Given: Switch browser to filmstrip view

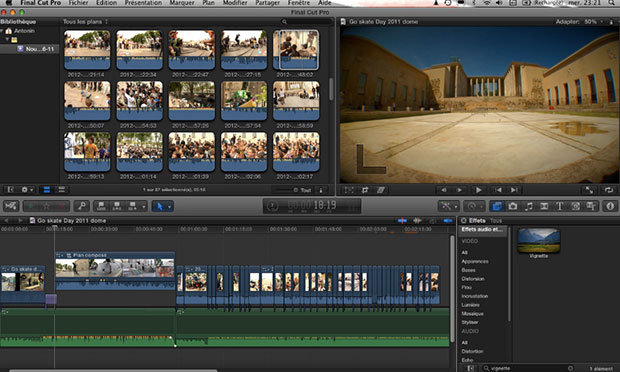Looking at the screenshot, I should [47, 190].
